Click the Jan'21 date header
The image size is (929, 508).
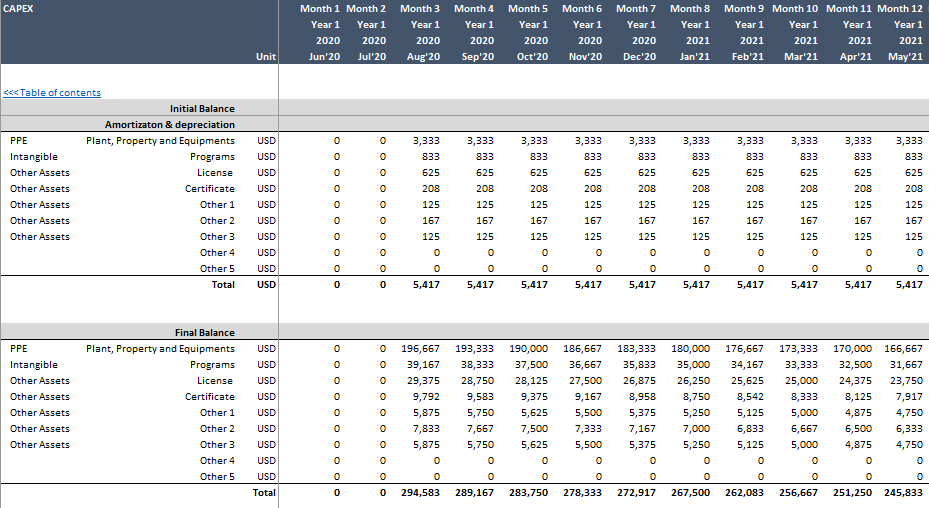(694, 57)
